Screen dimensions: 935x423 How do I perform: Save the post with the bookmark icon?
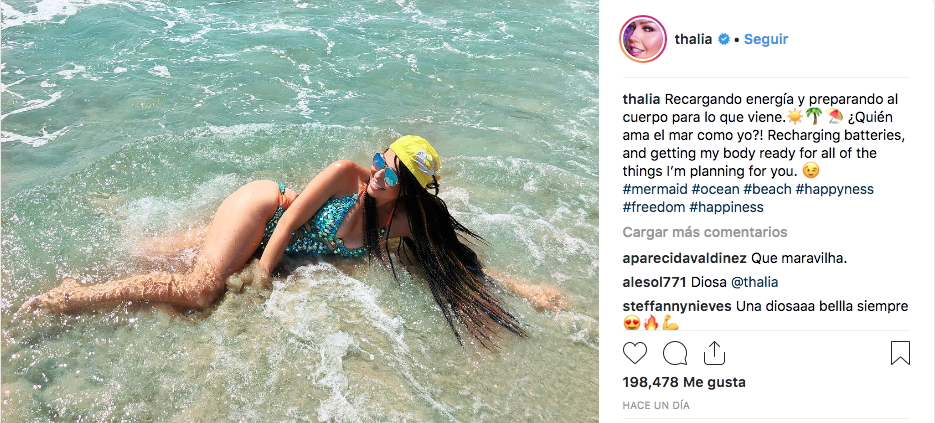pos(900,353)
